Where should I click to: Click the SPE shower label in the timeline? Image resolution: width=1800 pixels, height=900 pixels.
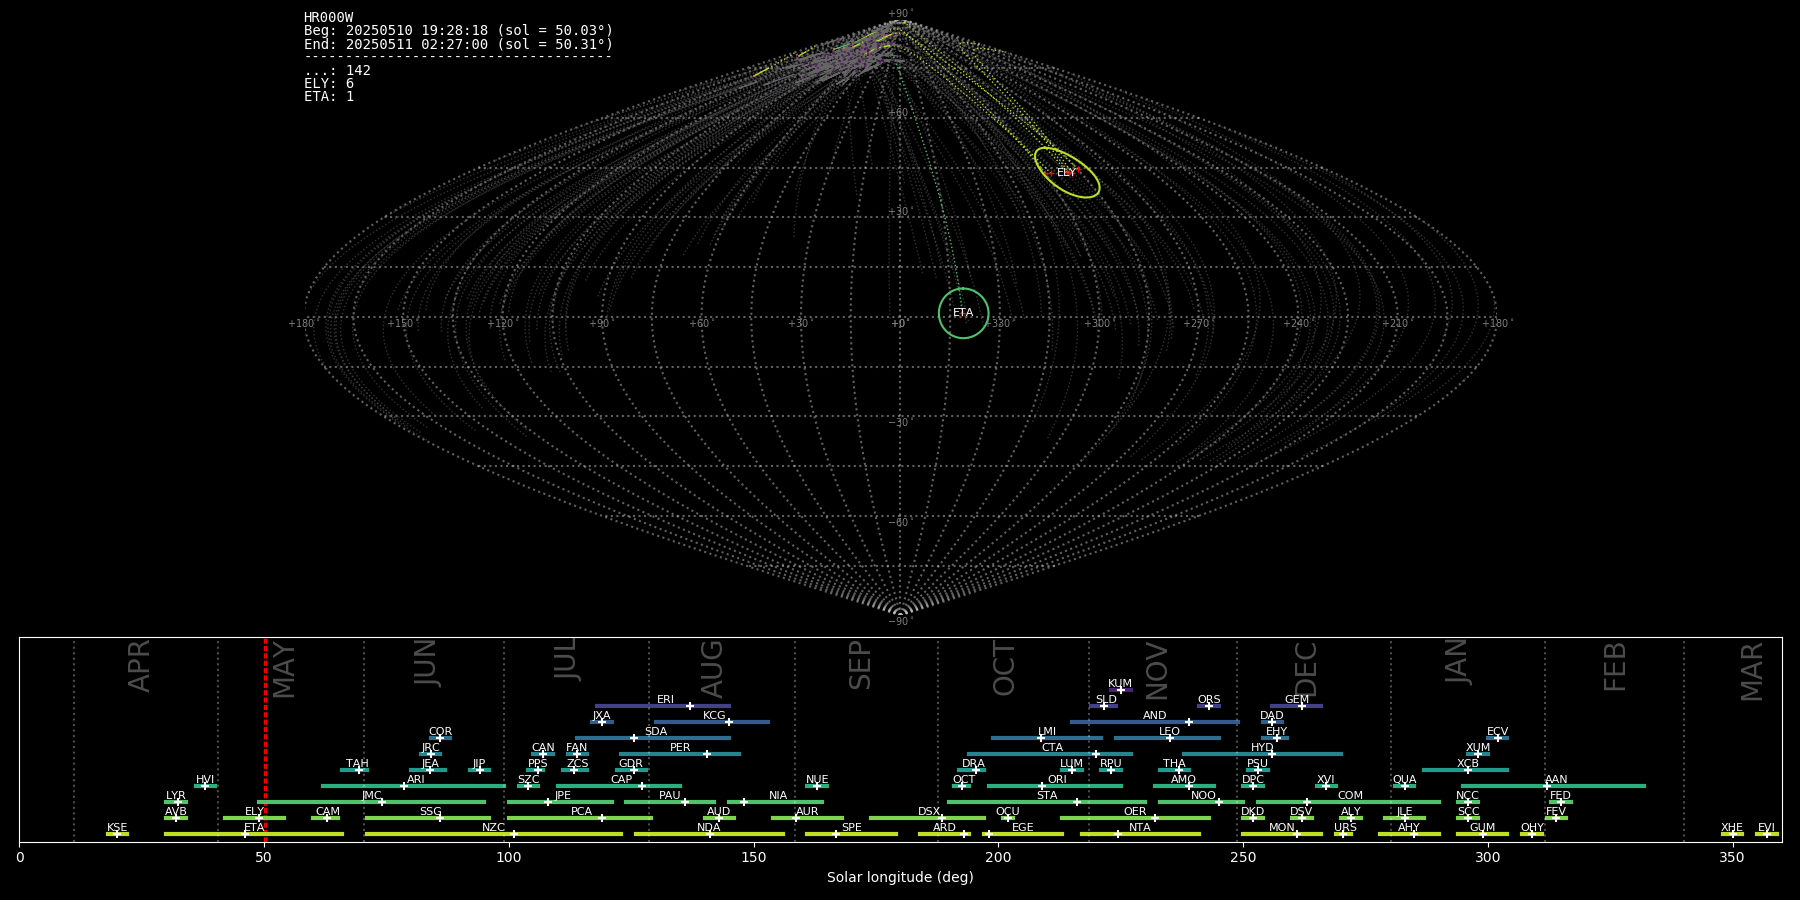pyautogui.click(x=851, y=828)
